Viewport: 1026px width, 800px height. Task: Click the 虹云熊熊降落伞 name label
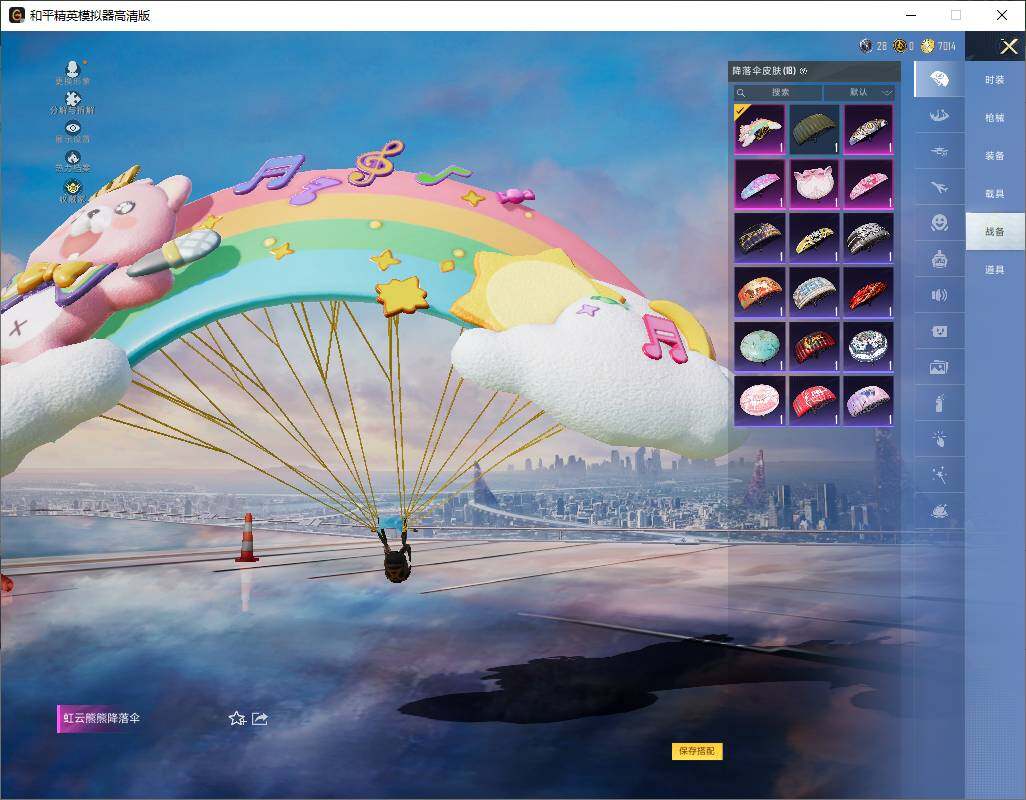pos(101,718)
